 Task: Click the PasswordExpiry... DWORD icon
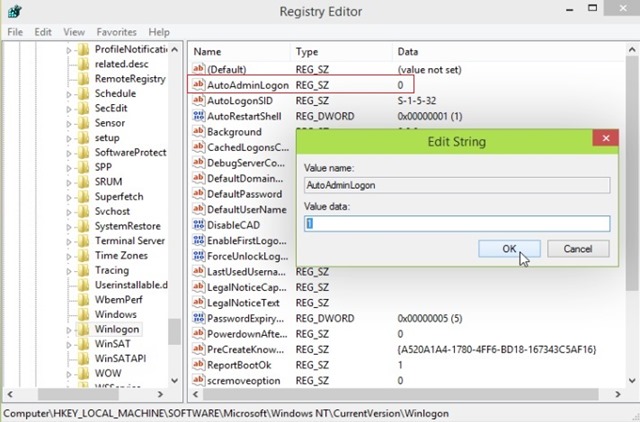tap(198, 318)
